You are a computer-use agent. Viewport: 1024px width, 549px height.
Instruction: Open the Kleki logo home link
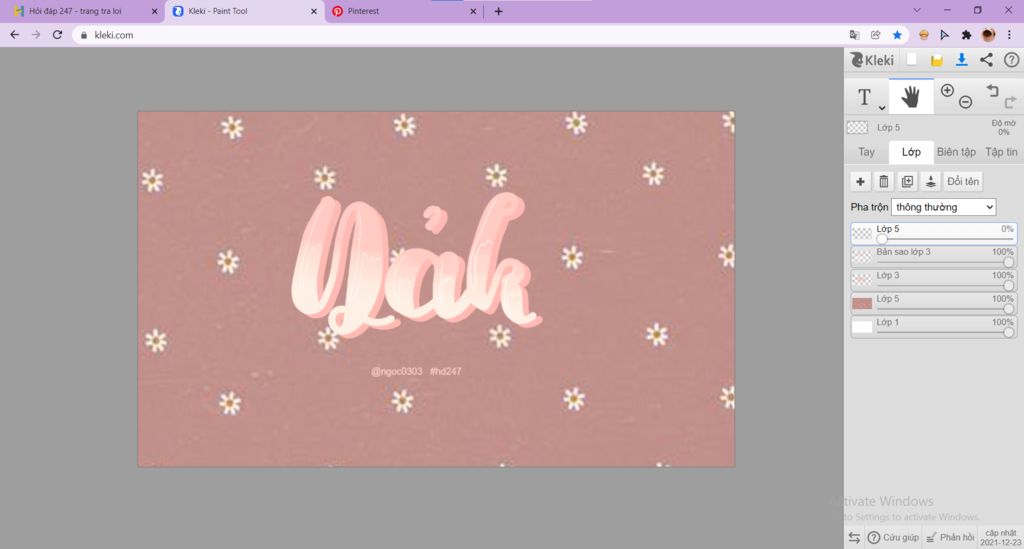(x=872, y=60)
